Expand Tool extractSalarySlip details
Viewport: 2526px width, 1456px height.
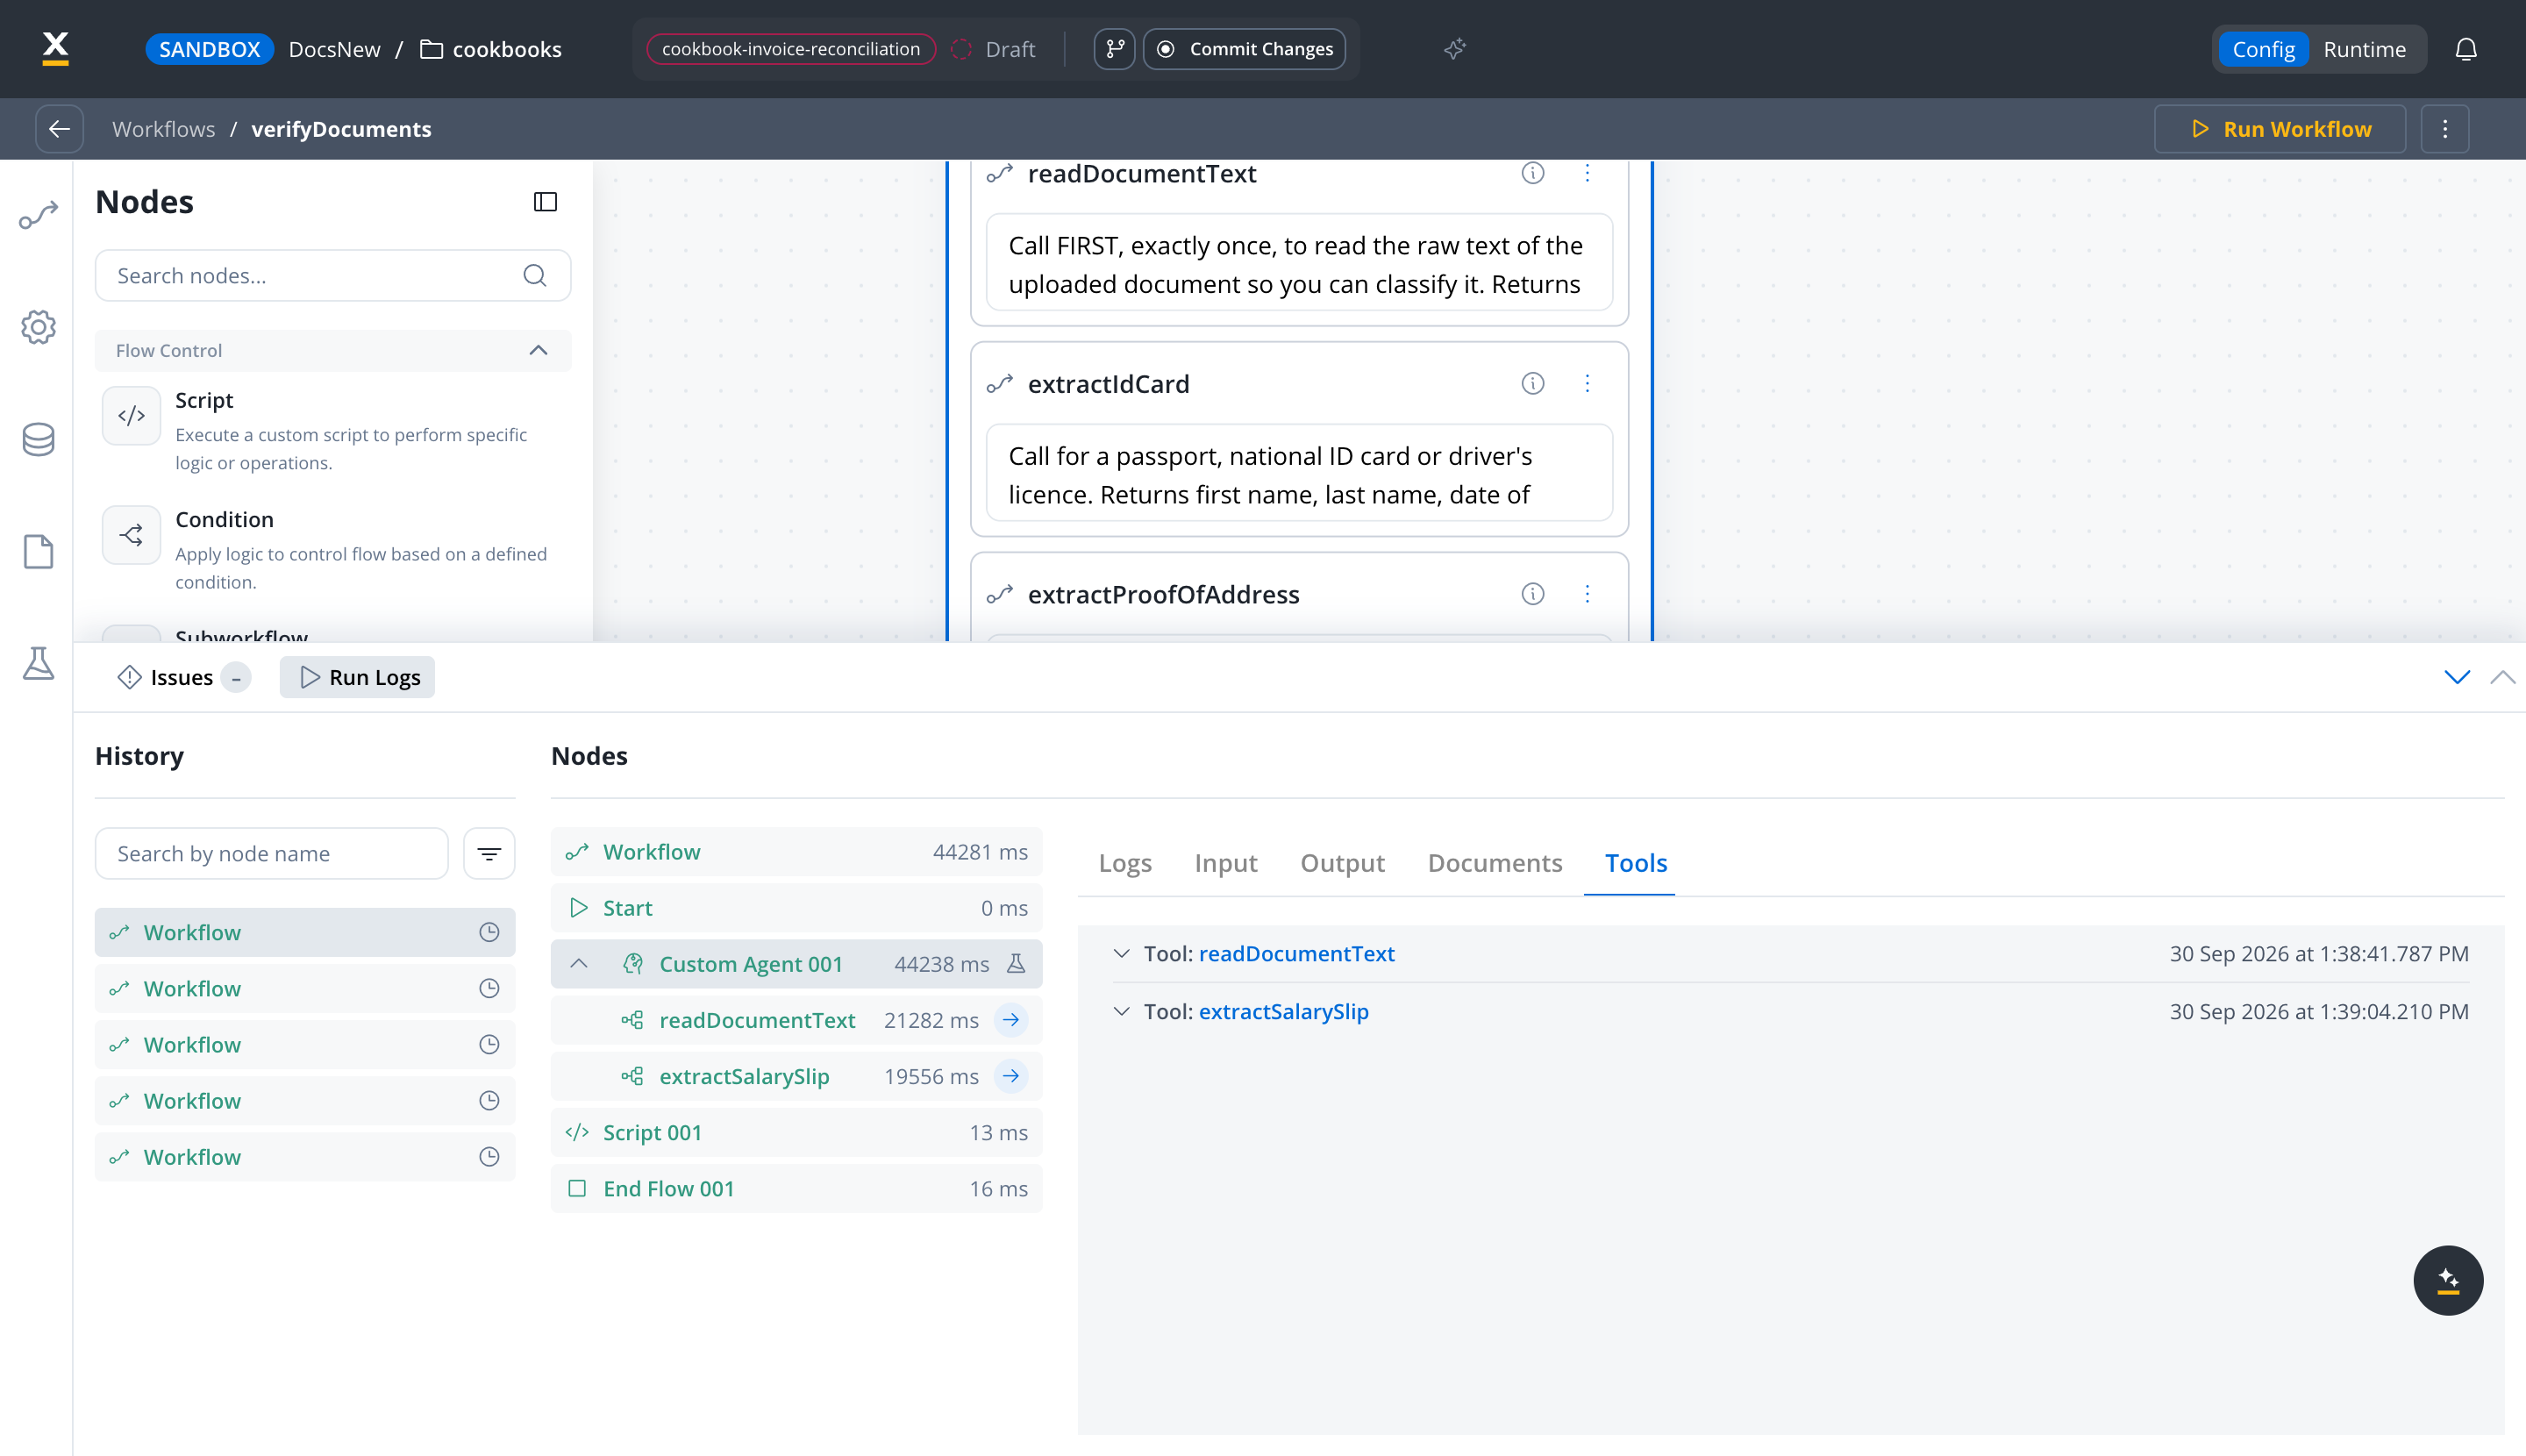click(x=1121, y=1012)
